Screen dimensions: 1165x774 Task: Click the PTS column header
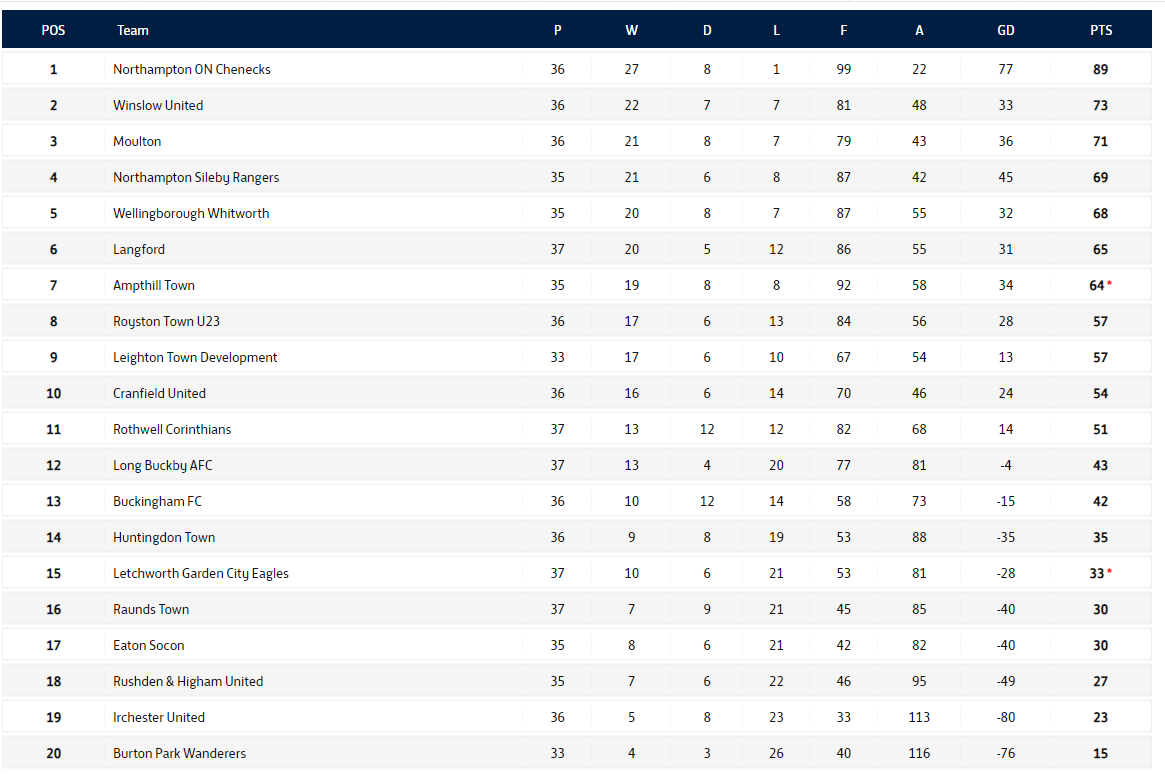click(x=1101, y=31)
